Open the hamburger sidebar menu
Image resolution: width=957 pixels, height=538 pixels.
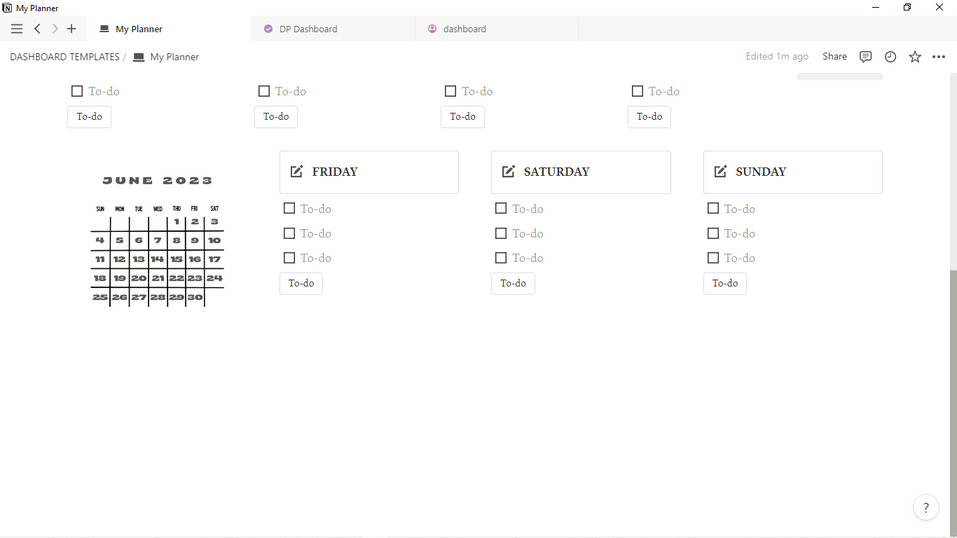[x=16, y=29]
